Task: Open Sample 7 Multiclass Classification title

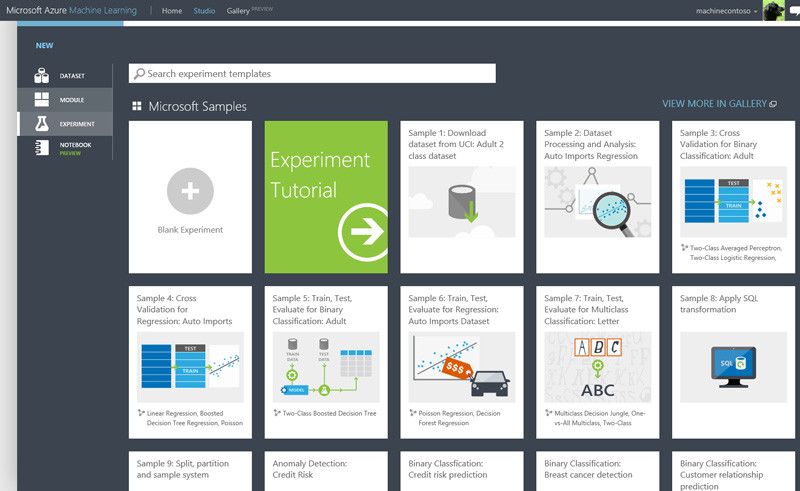Action: coord(586,310)
